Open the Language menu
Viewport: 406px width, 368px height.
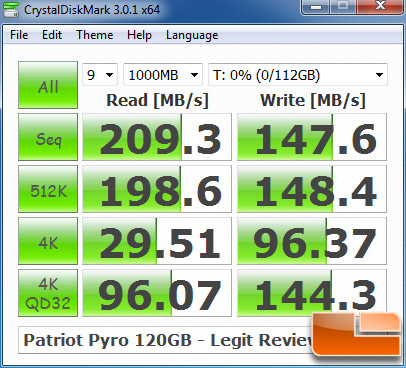192,35
